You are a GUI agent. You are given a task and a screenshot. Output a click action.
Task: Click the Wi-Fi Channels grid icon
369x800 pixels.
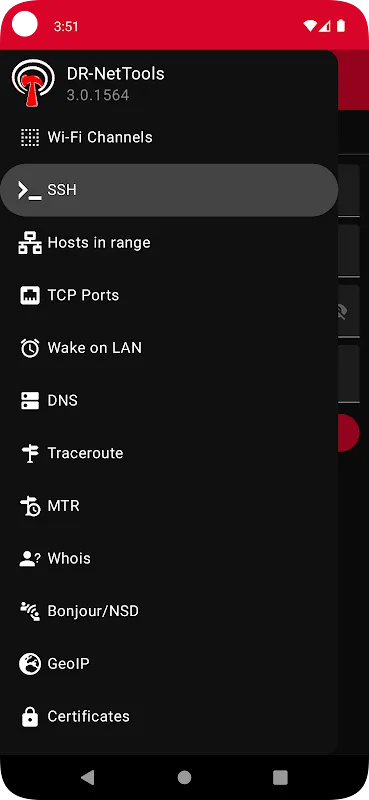point(30,137)
